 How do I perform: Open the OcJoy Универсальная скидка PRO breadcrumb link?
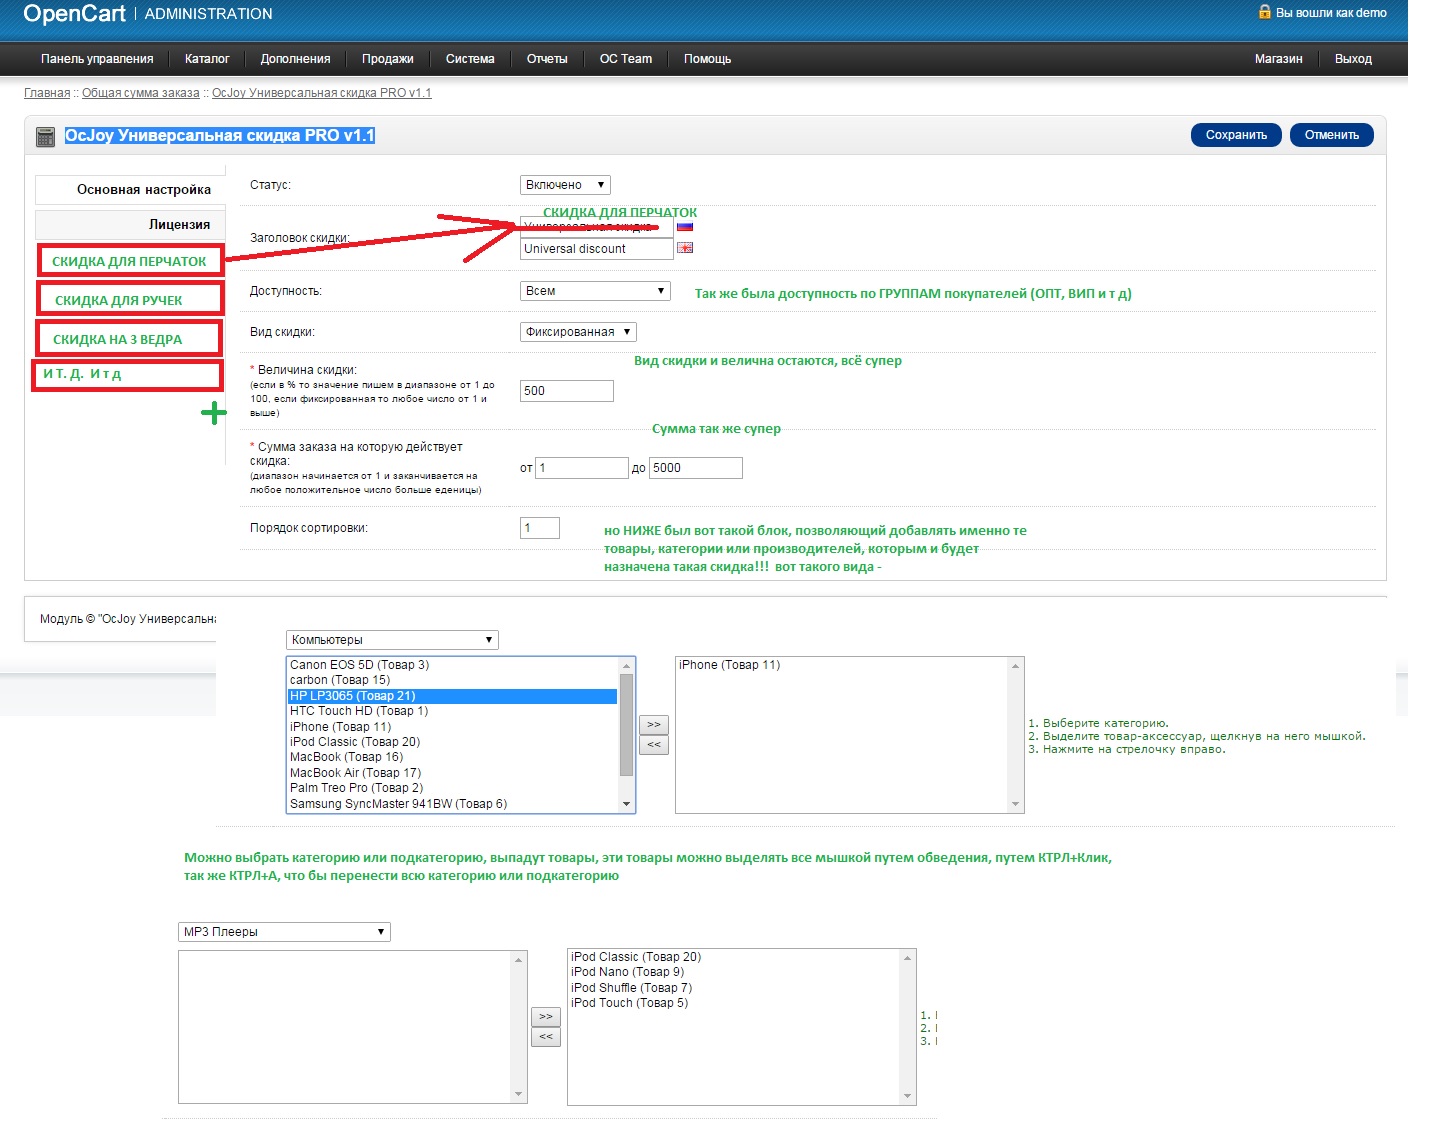coord(322,93)
